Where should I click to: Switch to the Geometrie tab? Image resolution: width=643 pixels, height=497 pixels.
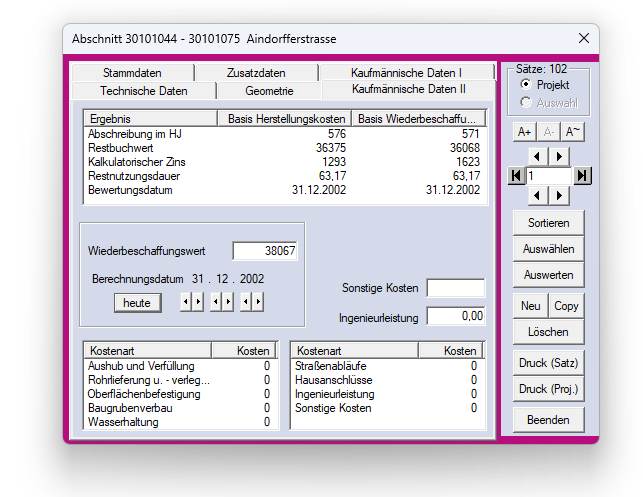click(269, 91)
